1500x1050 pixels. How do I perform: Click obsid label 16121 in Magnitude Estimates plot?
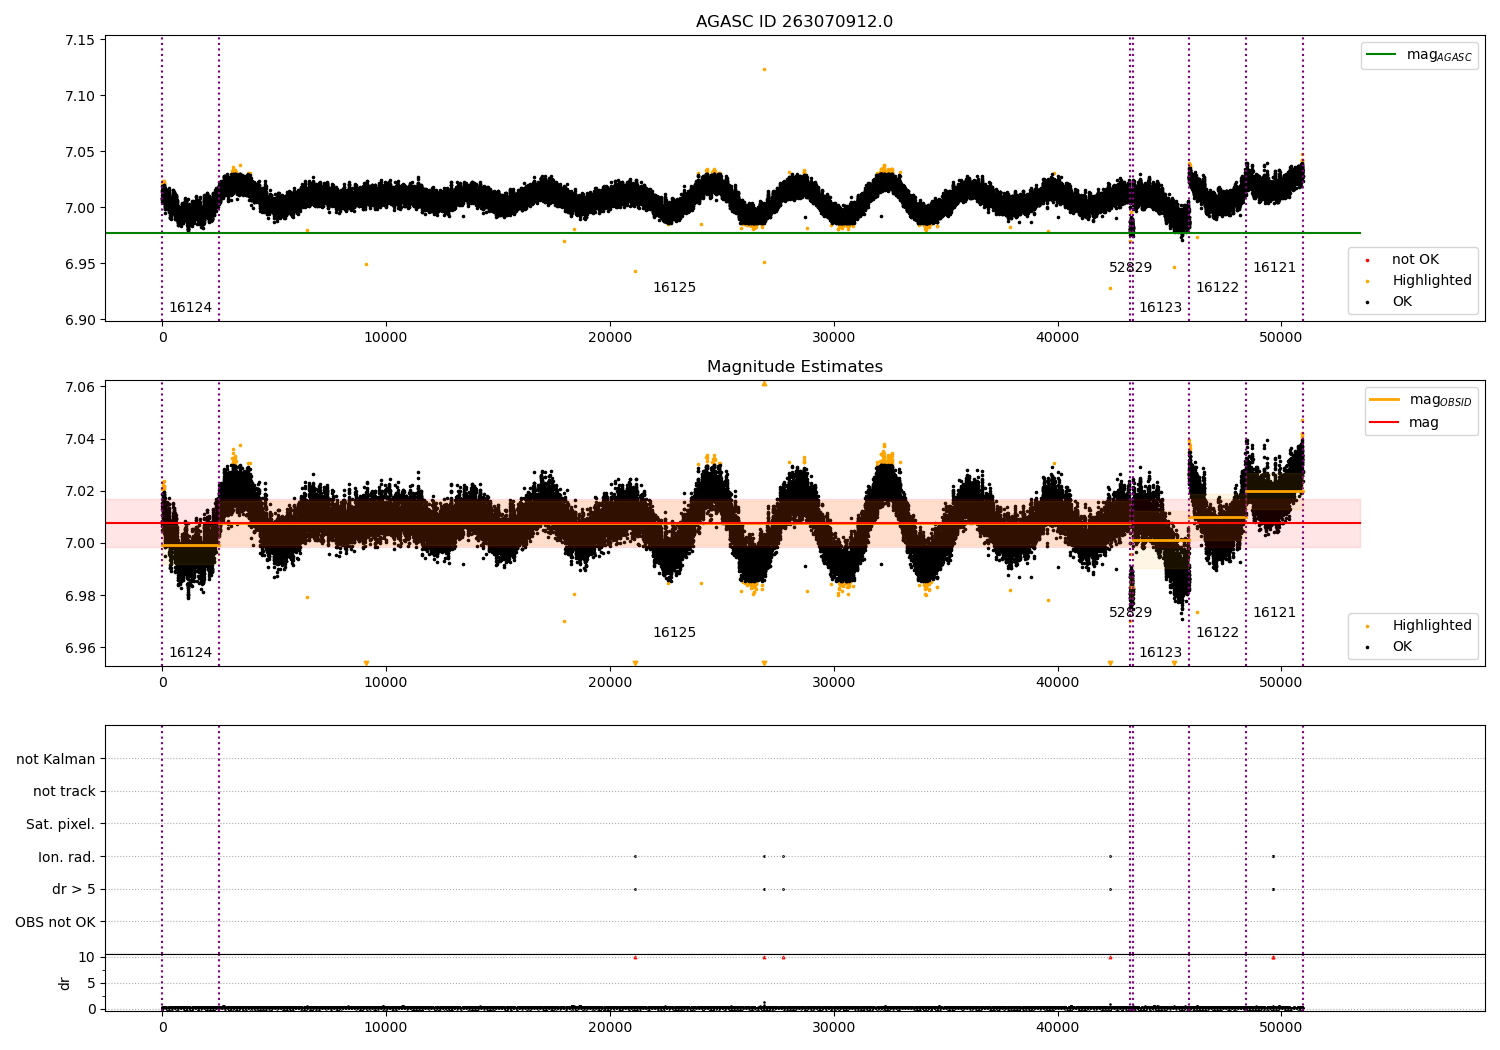tap(1274, 613)
